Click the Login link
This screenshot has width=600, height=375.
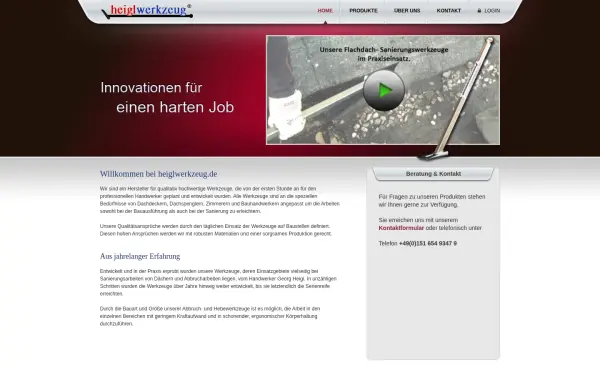492,11
